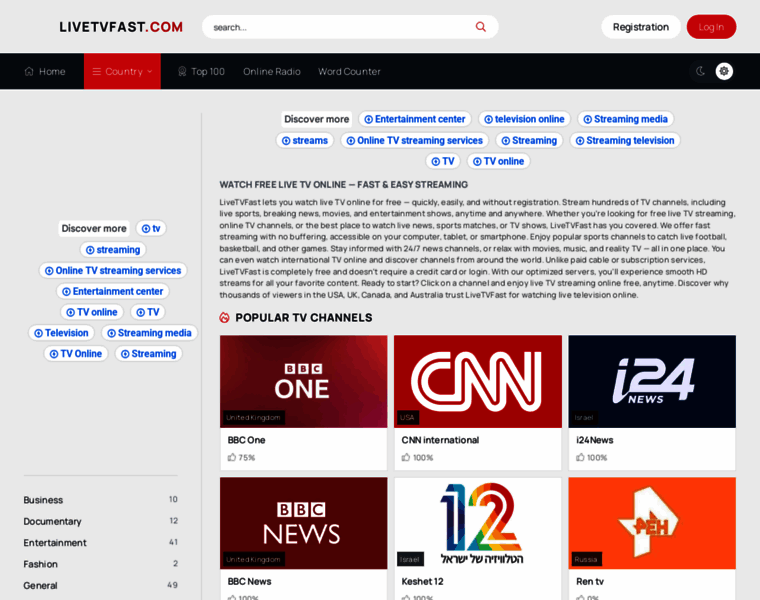This screenshot has width=760, height=600.
Task: Open the Online Radio menu item
Action: 271,72
